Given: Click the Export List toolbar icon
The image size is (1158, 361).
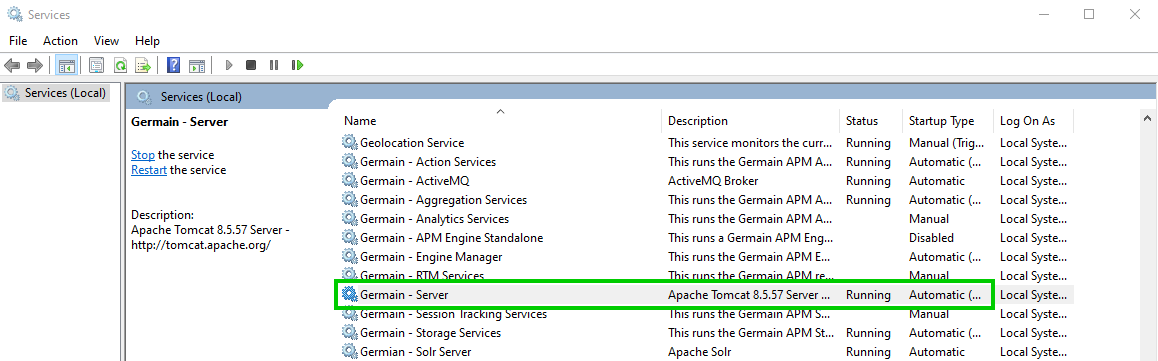Looking at the screenshot, I should click(143, 66).
